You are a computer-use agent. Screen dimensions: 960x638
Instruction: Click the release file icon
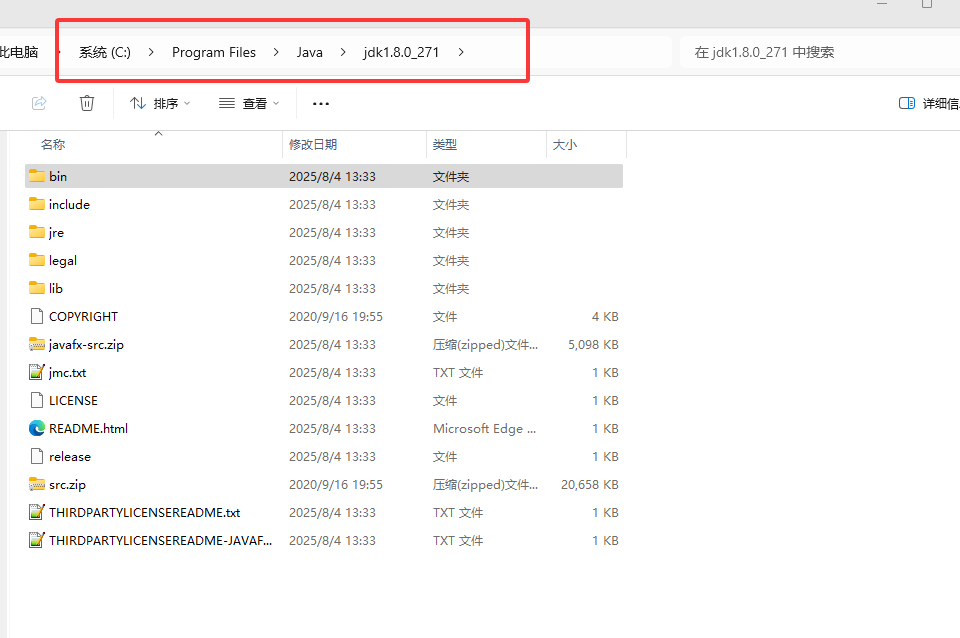[37, 457]
